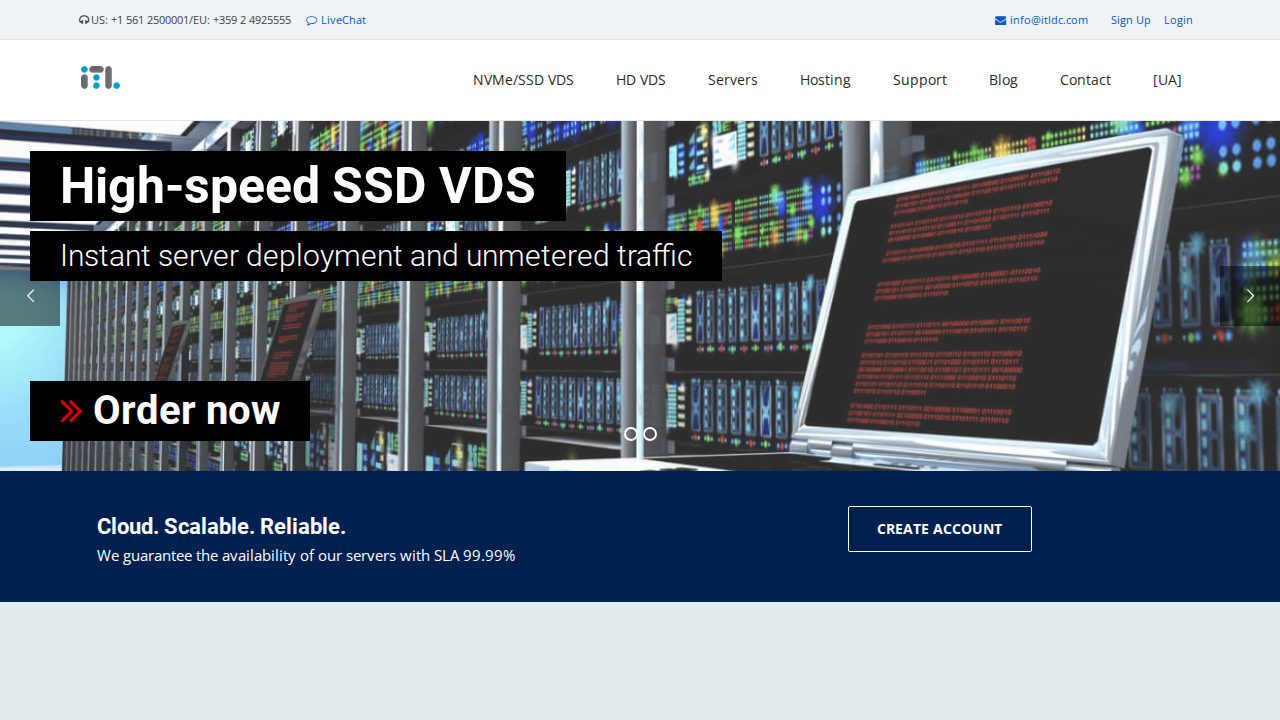Show previous slide with left arrow

pos(30,296)
